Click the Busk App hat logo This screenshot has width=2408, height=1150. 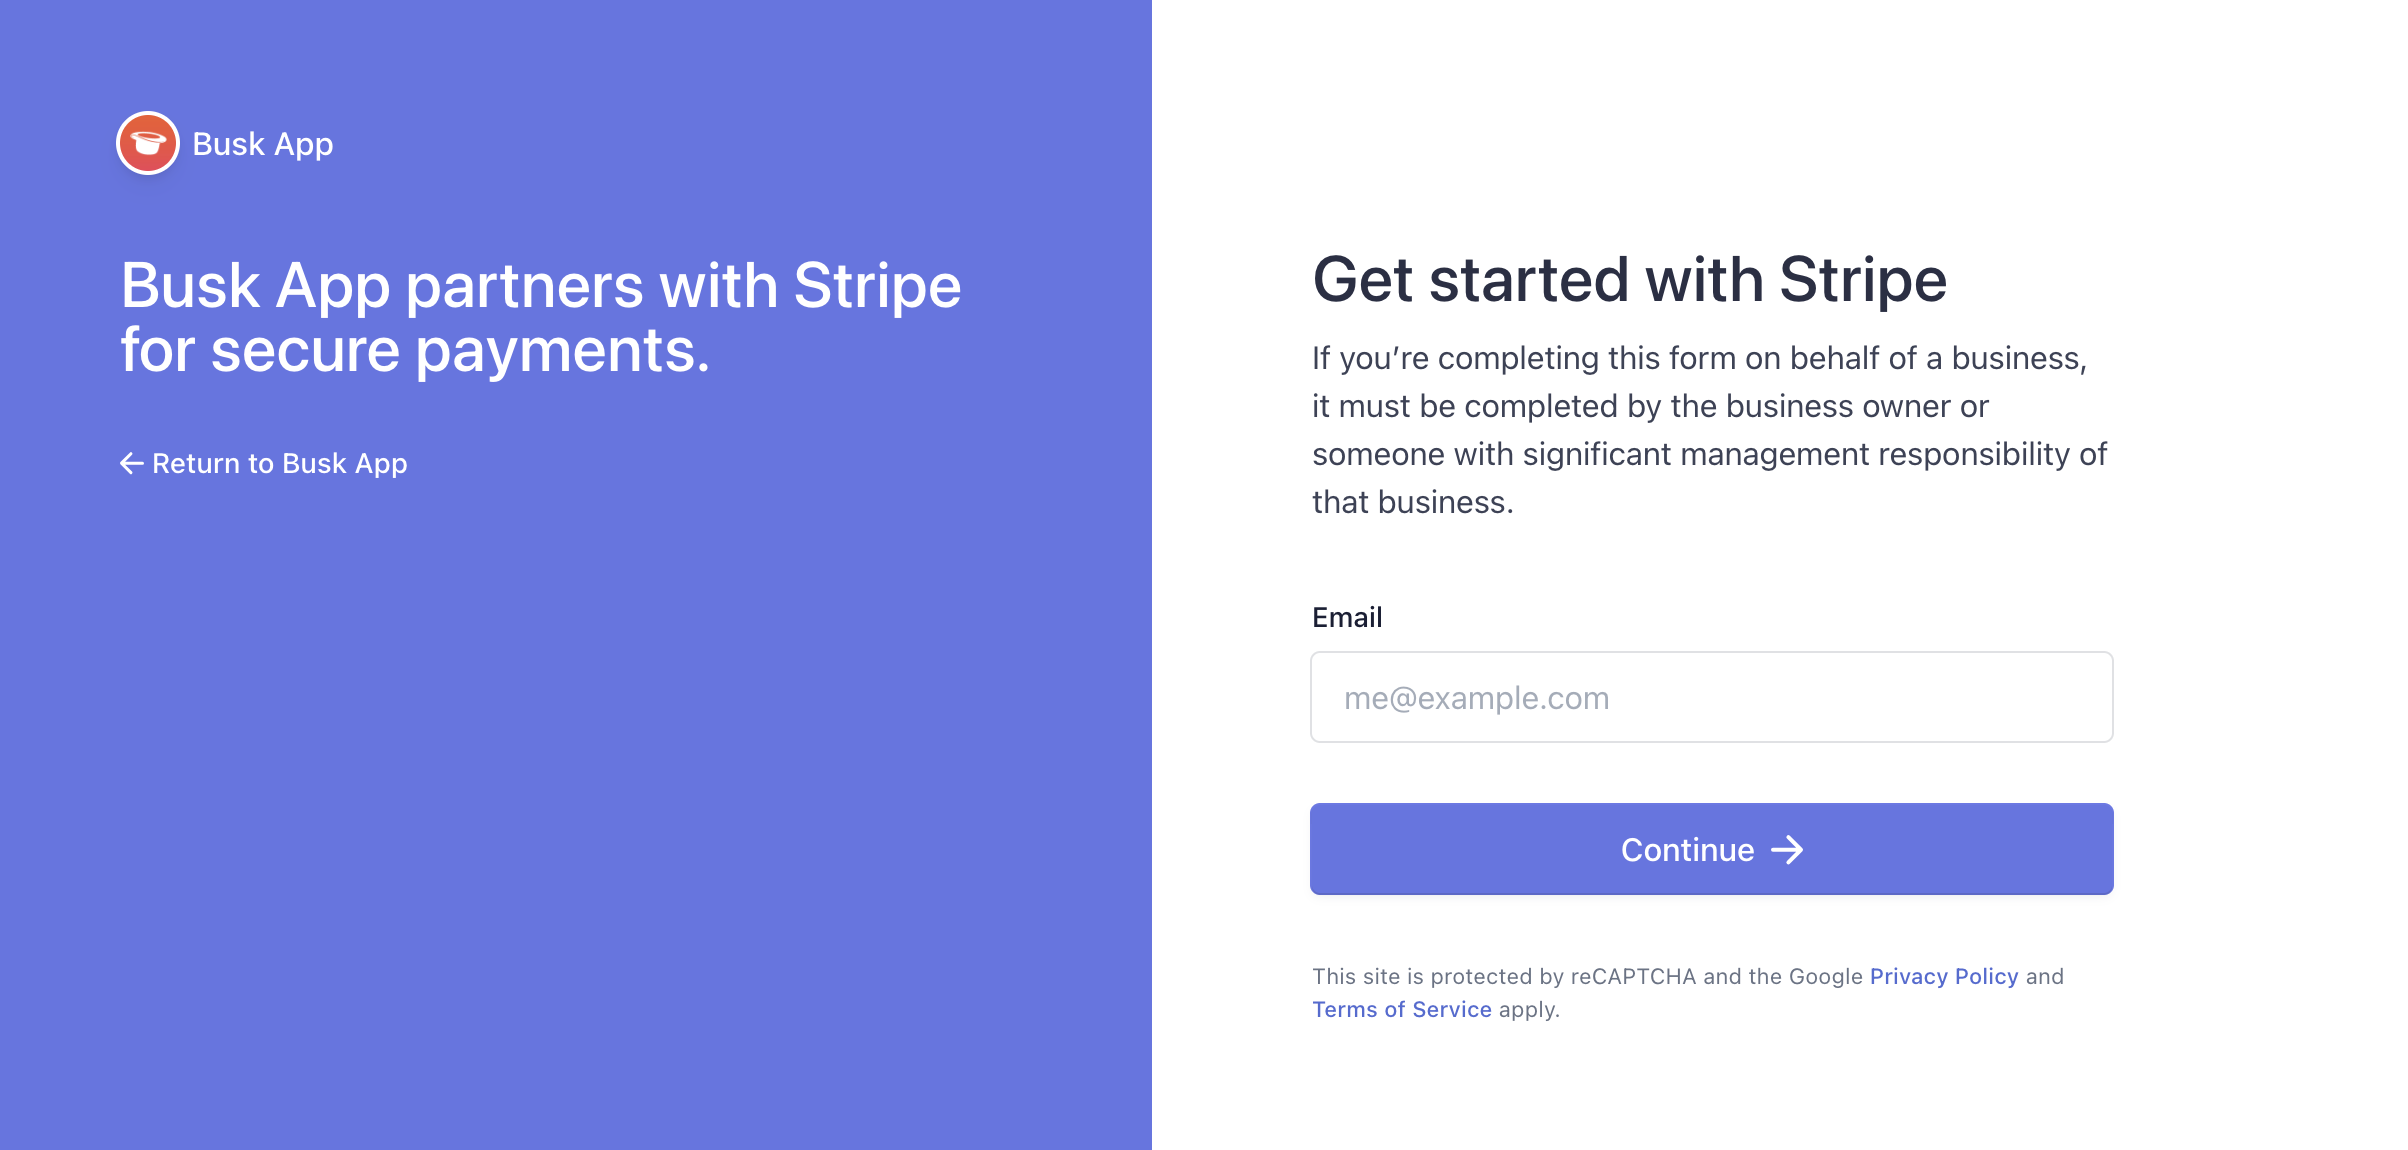point(148,144)
